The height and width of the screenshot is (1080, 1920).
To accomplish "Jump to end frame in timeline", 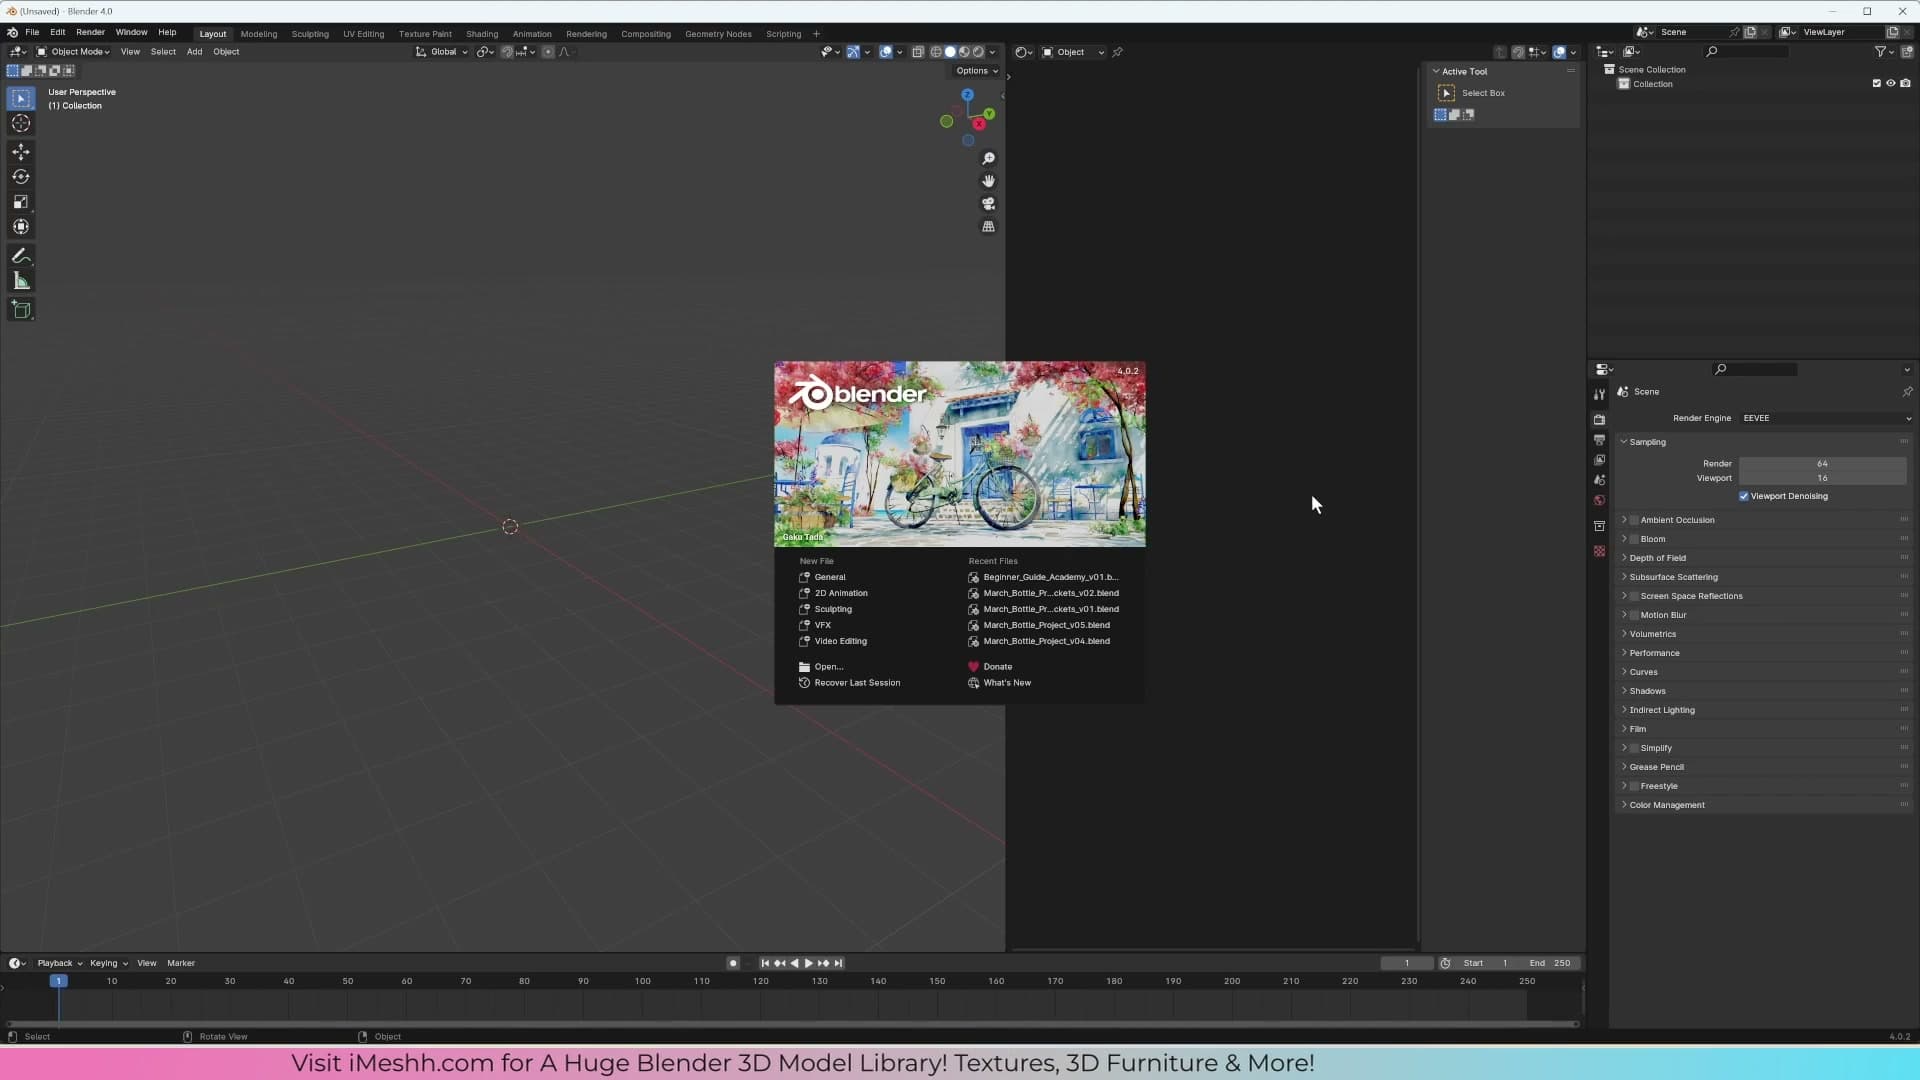I will 839,964.
